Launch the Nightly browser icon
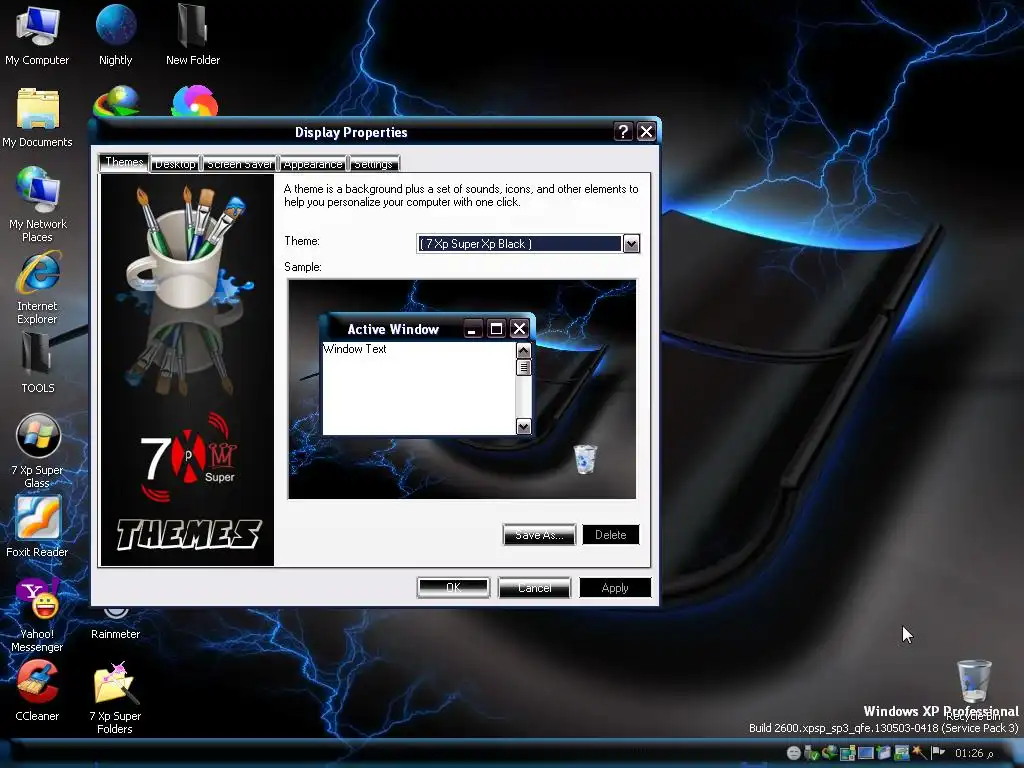This screenshot has width=1024, height=768. click(x=116, y=35)
